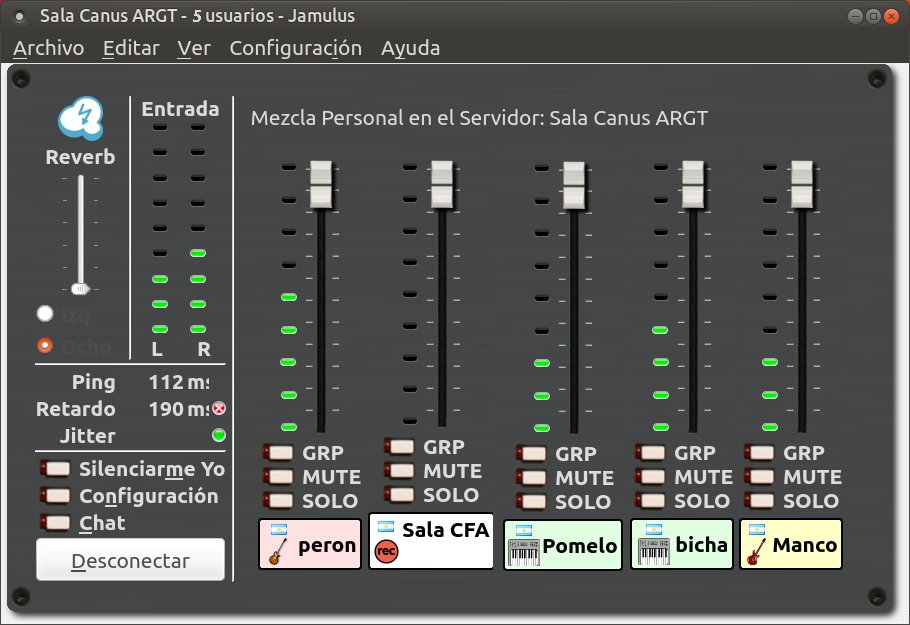The height and width of the screenshot is (625, 910).
Task: Click the Reverb slider handle
Action: 80,288
